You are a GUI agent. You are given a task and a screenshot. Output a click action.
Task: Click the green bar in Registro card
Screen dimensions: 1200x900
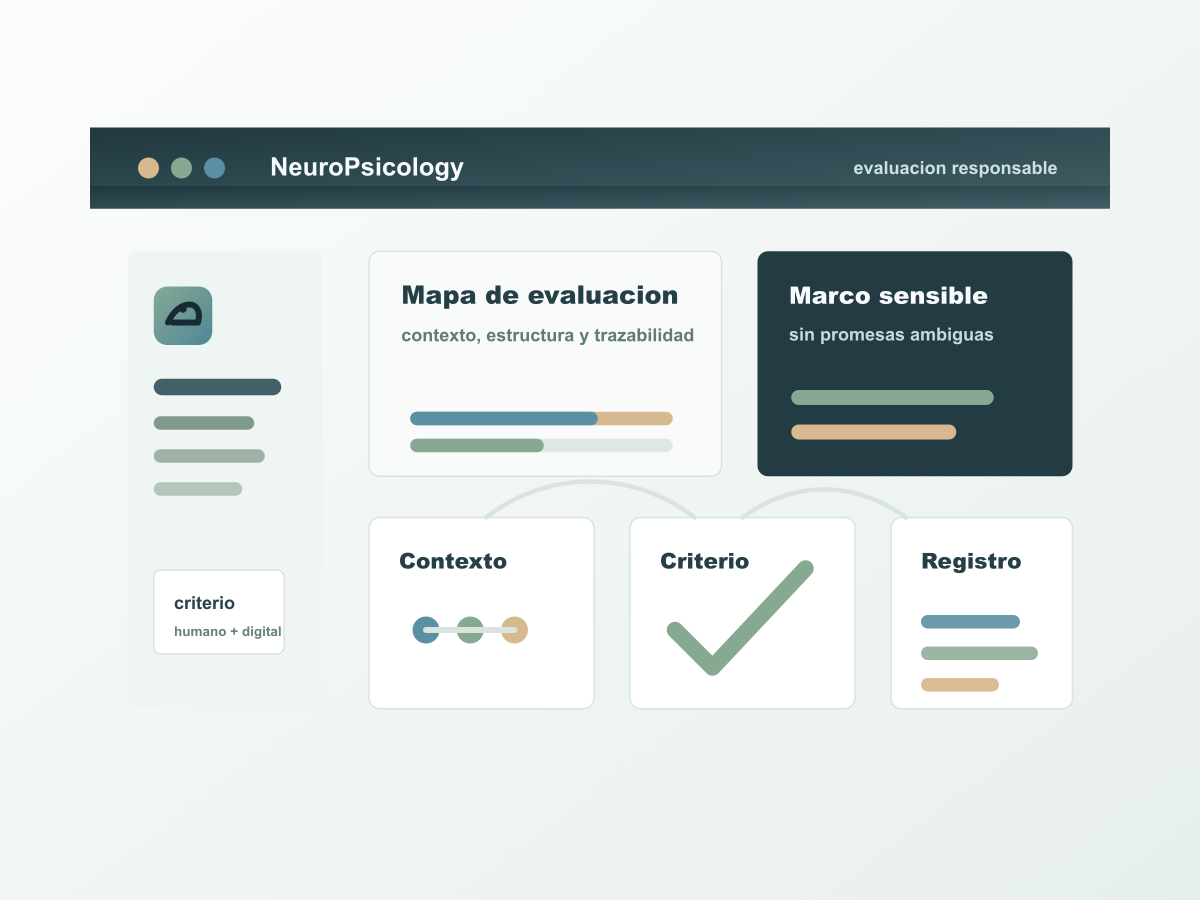coord(979,653)
